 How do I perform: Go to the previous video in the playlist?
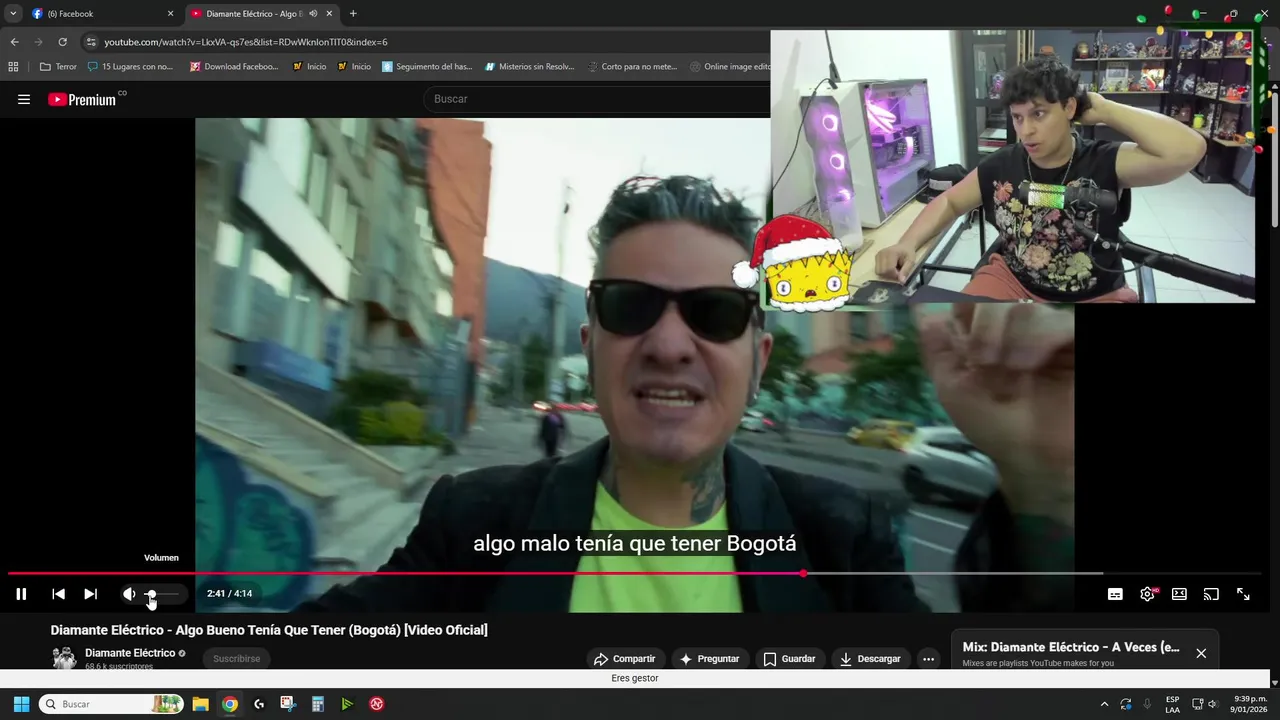pos(58,594)
